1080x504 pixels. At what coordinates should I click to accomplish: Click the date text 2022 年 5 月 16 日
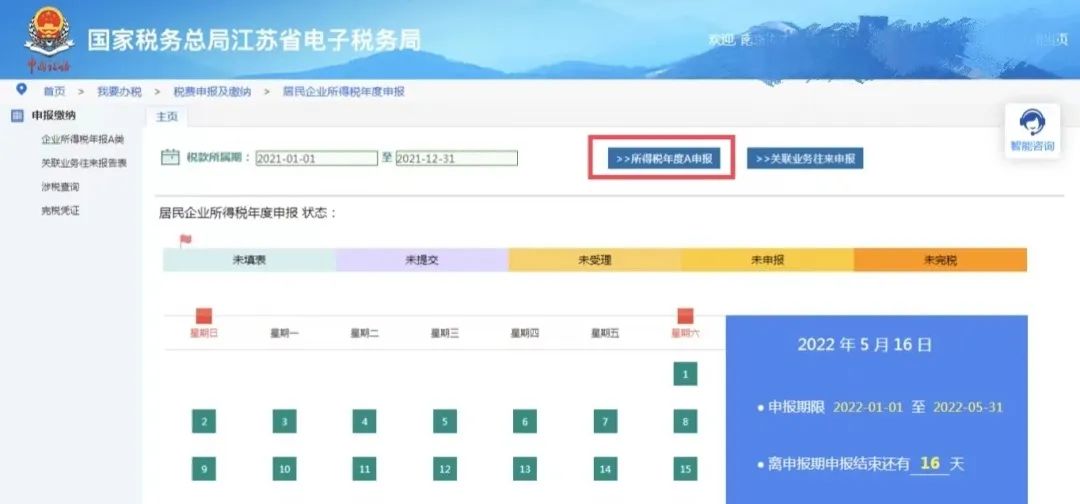click(x=865, y=345)
